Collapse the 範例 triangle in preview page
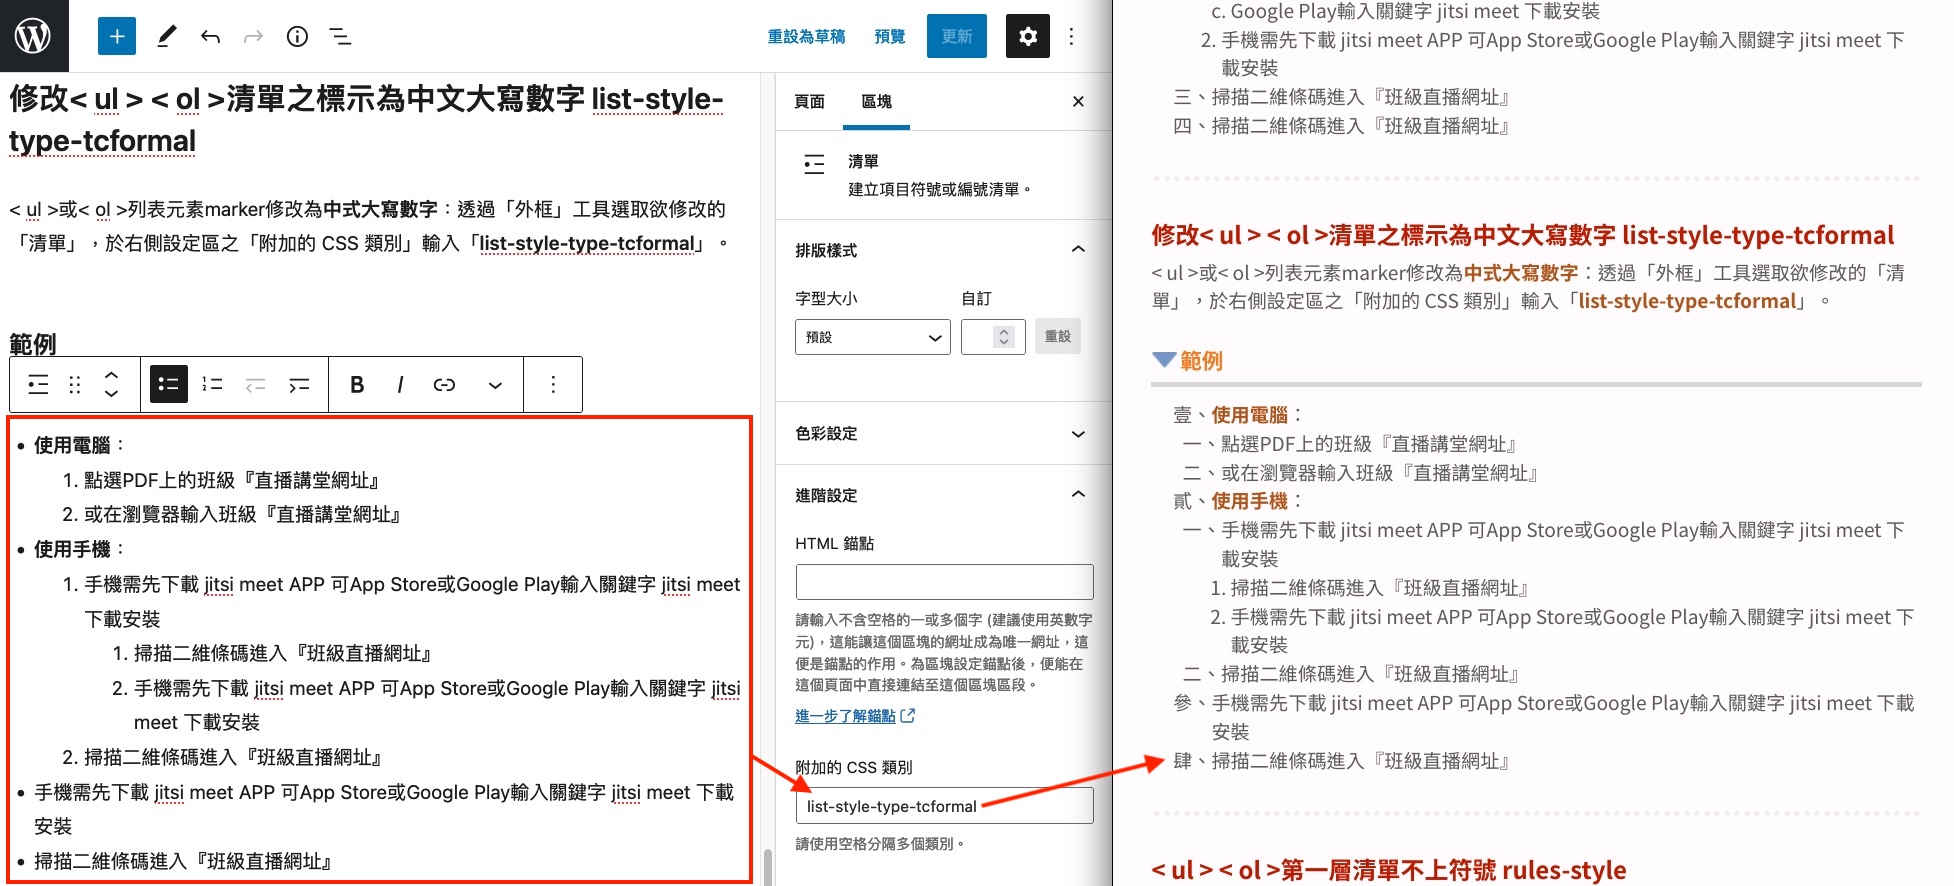This screenshot has width=1954, height=886. pos(1164,359)
